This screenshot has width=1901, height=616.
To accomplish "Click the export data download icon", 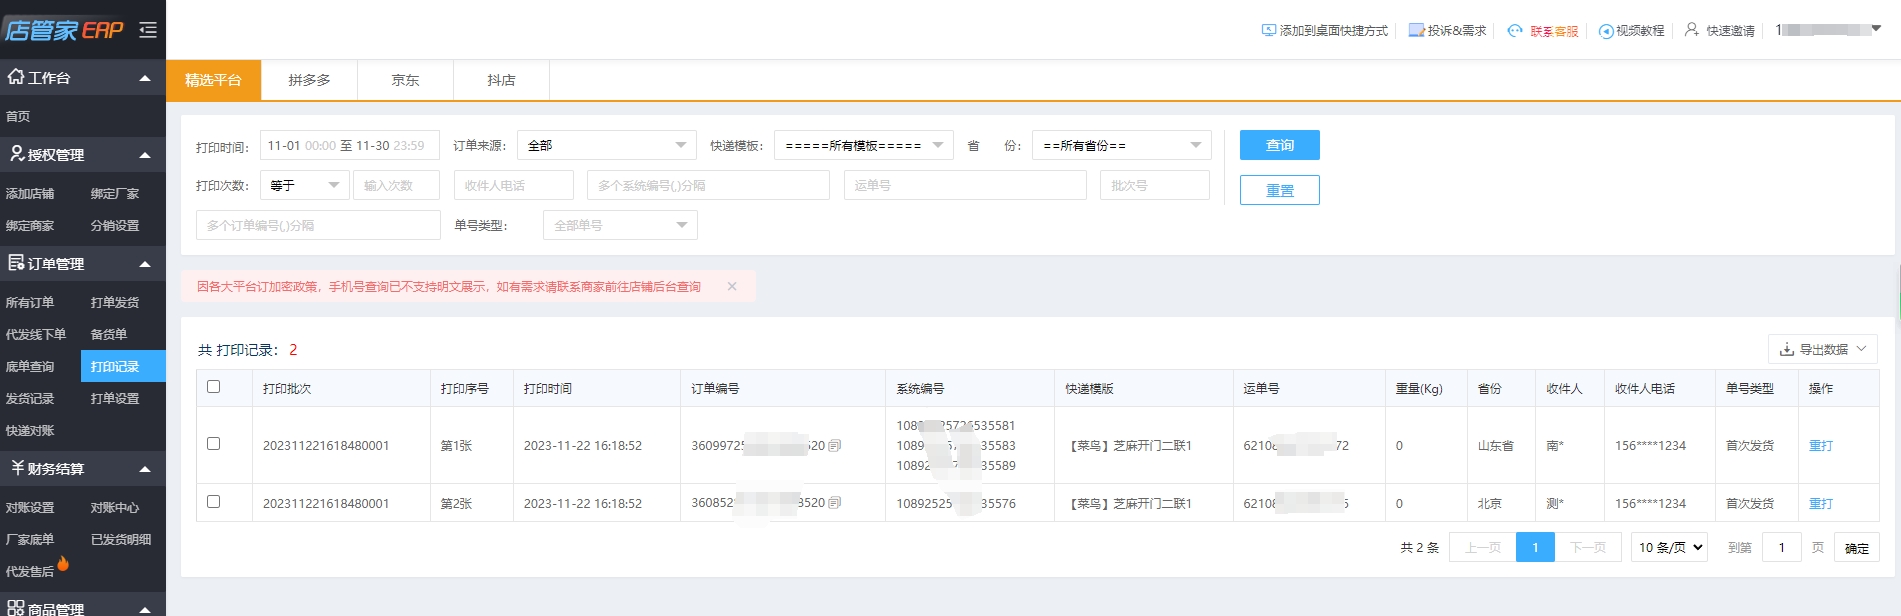I will (1786, 349).
